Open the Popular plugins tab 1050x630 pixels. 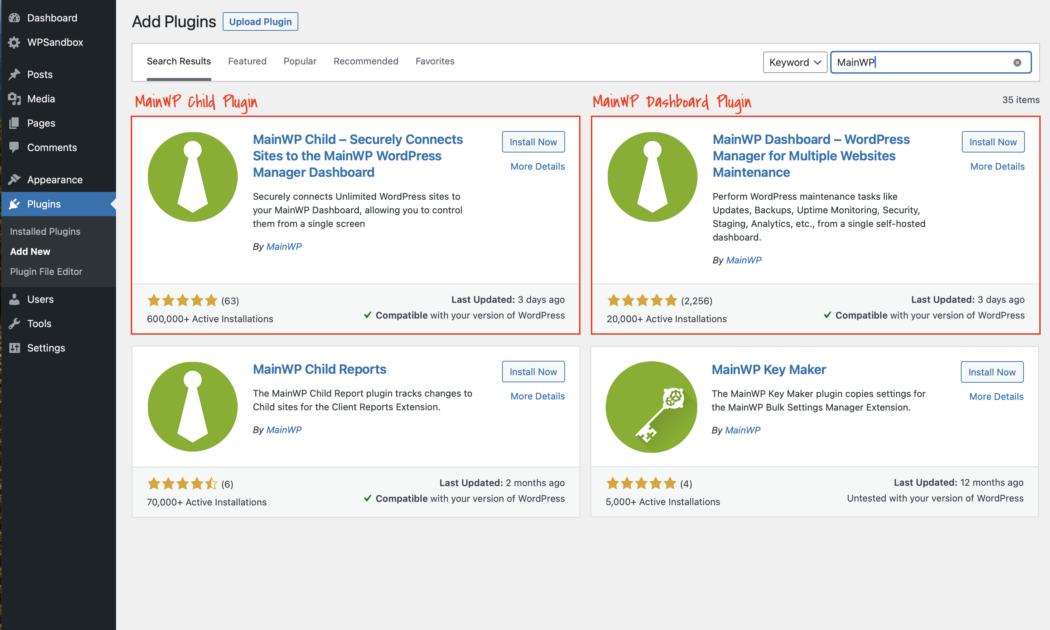[300, 61]
